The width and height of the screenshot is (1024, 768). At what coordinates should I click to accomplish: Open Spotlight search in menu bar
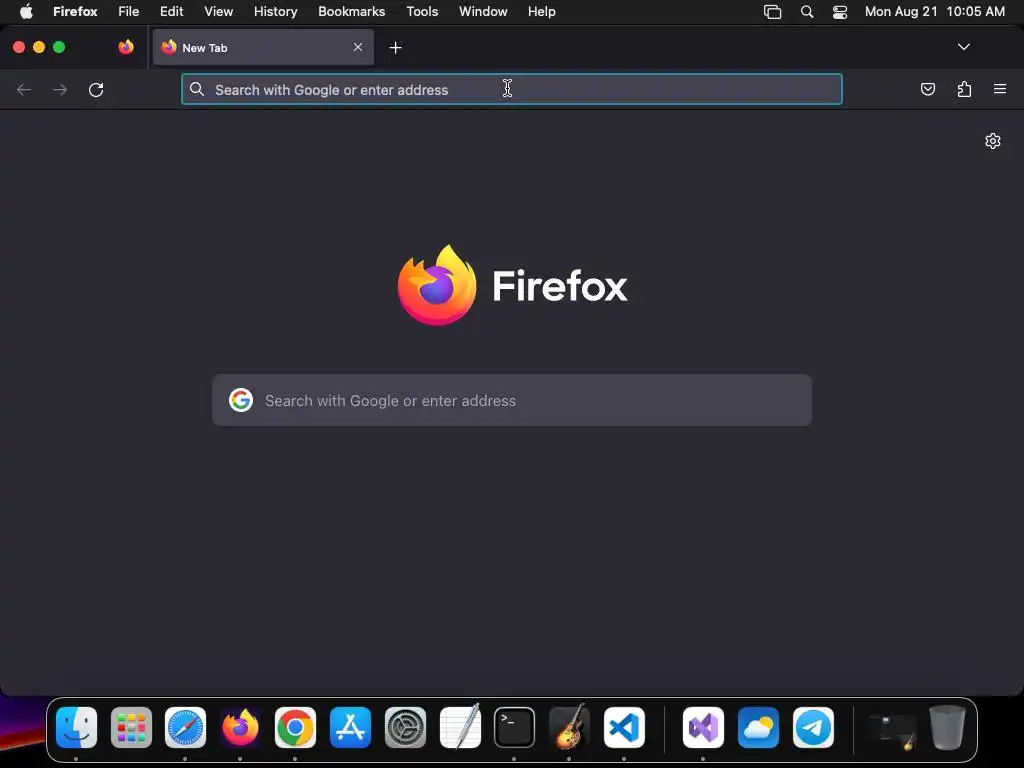(807, 11)
